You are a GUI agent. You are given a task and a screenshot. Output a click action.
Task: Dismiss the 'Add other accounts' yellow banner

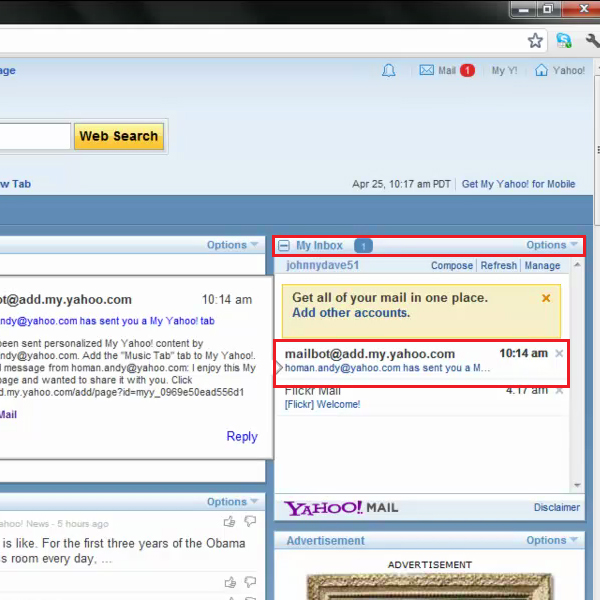click(x=546, y=298)
